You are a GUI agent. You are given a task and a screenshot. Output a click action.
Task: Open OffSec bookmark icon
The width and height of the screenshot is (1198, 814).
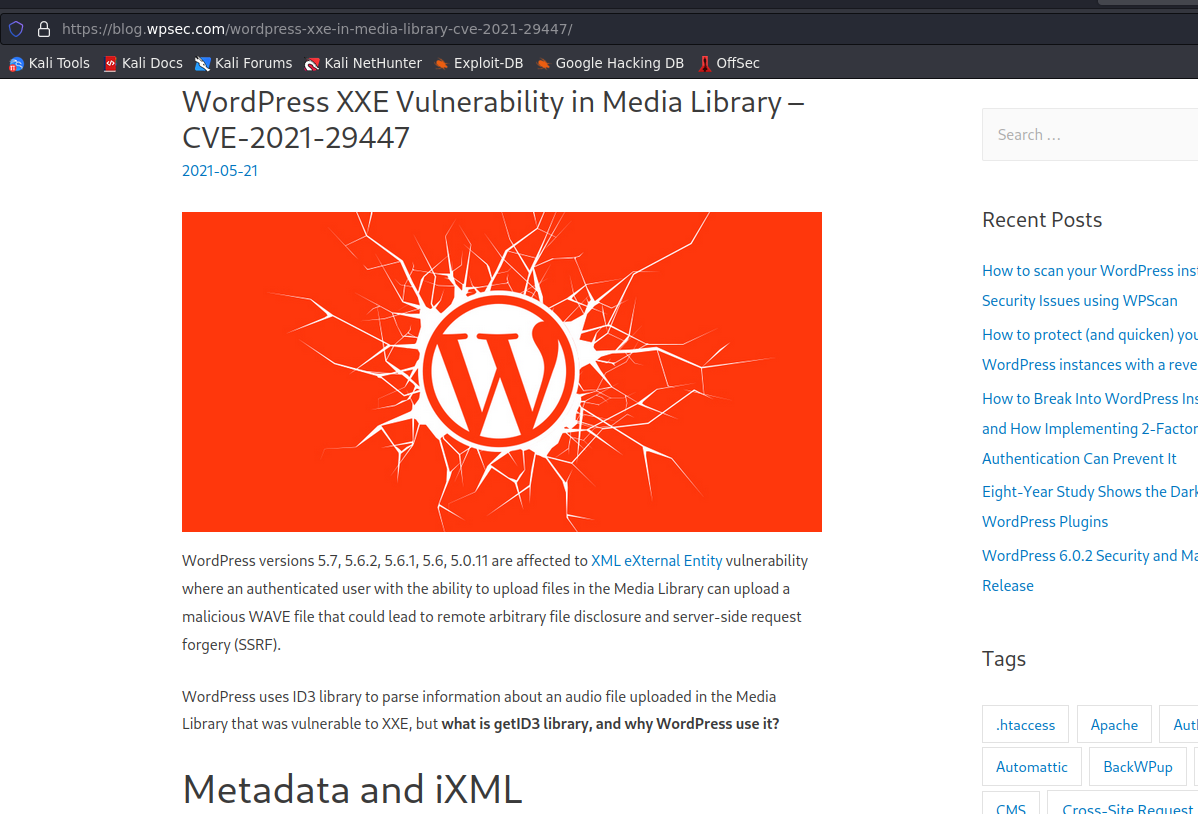coord(704,63)
